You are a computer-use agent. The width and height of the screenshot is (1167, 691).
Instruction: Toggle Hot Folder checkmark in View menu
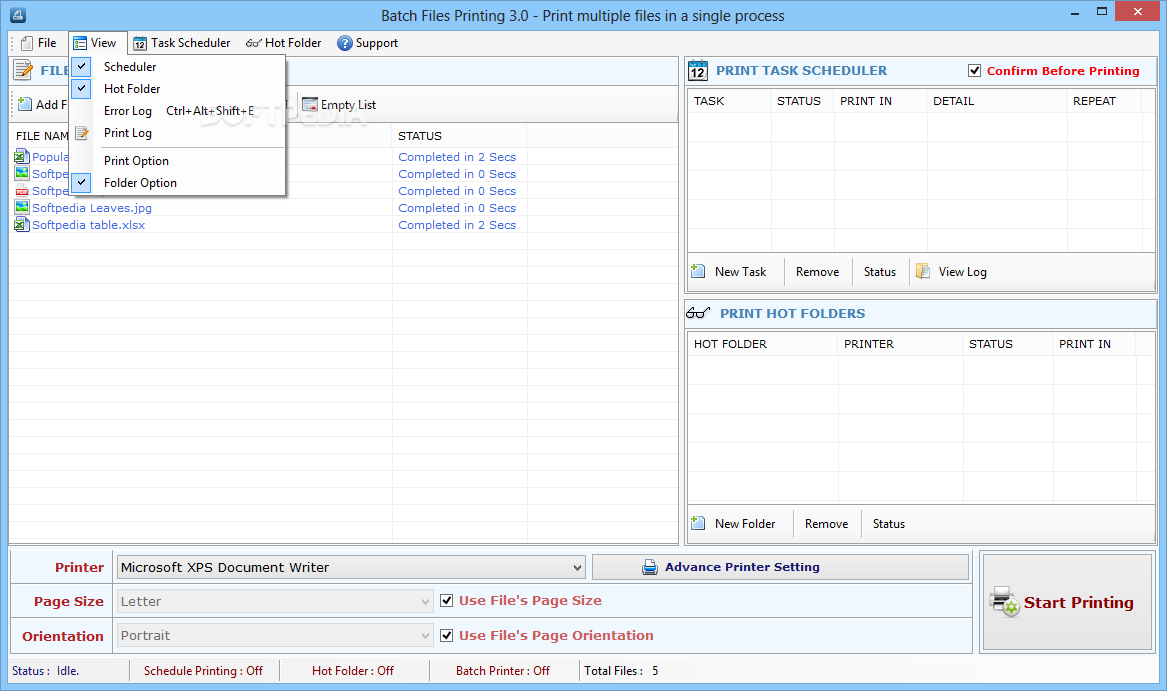(x=82, y=88)
